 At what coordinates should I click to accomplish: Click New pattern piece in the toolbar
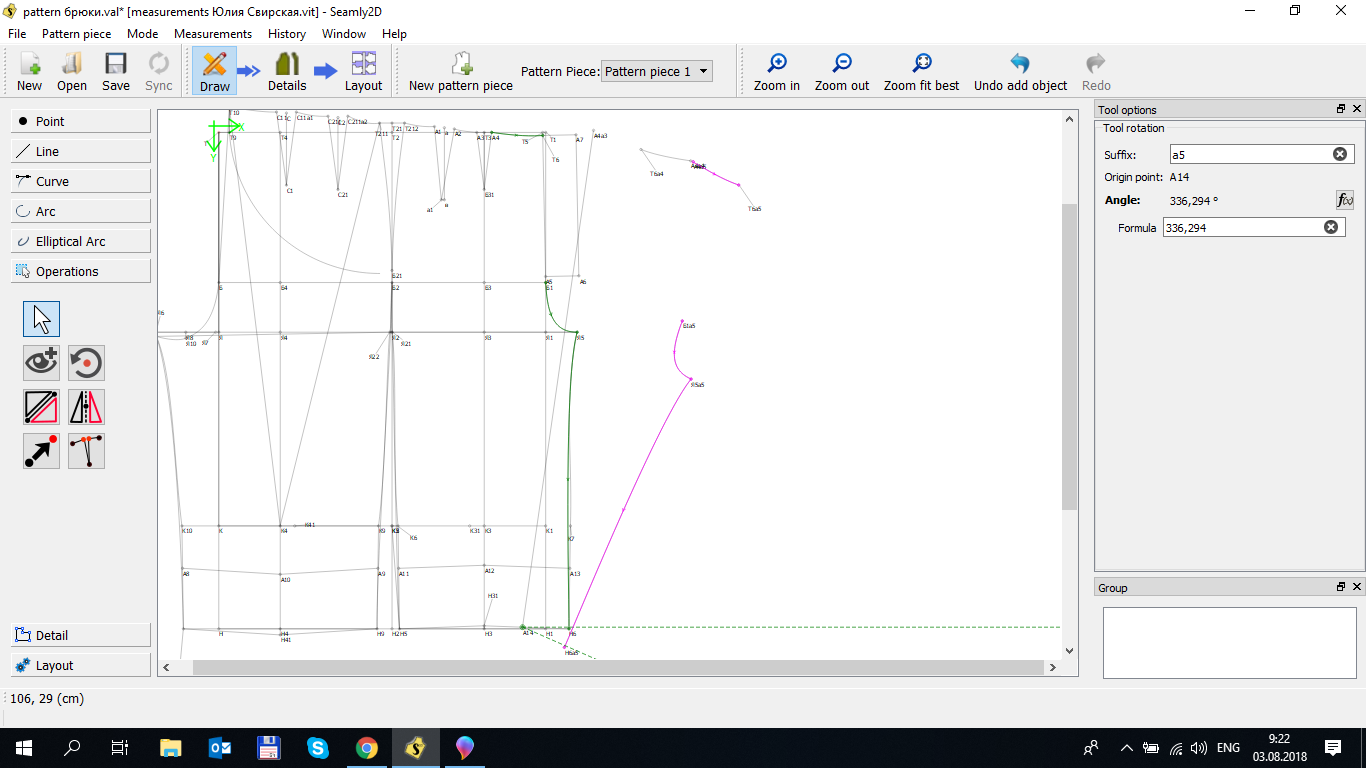[460, 72]
